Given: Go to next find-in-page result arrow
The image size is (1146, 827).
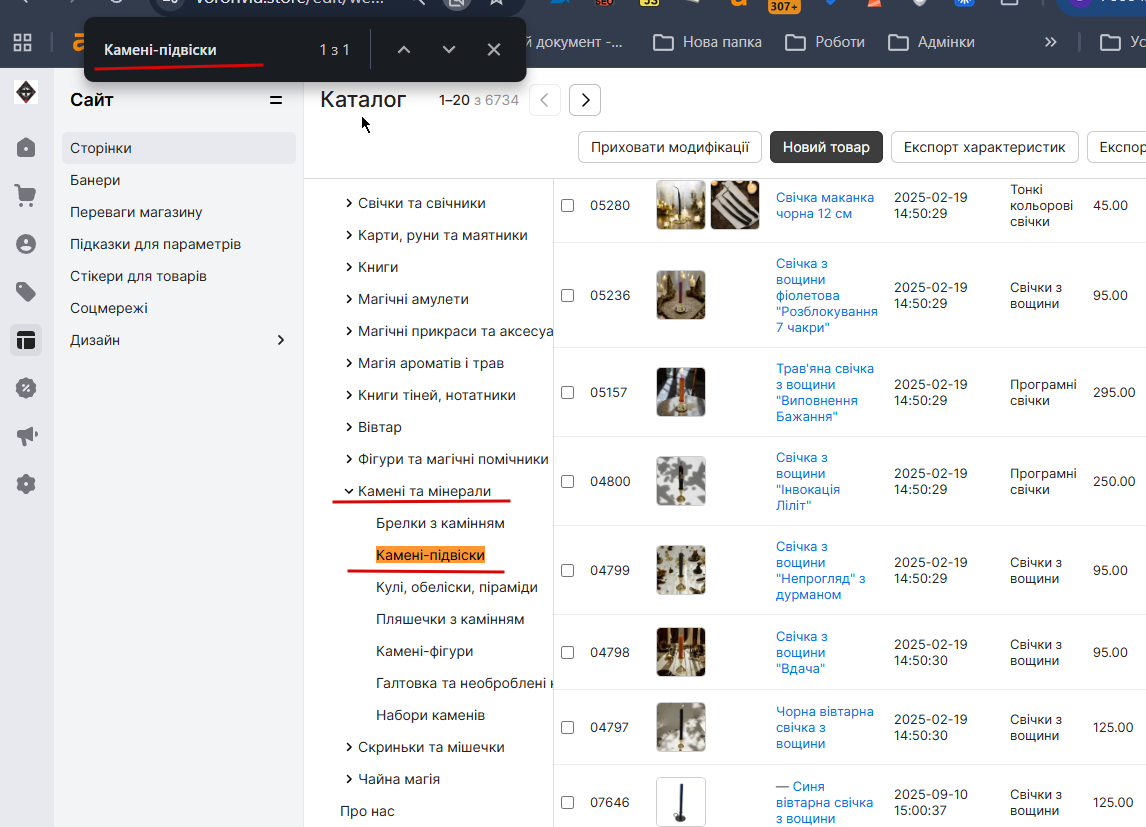Looking at the screenshot, I should 449,50.
